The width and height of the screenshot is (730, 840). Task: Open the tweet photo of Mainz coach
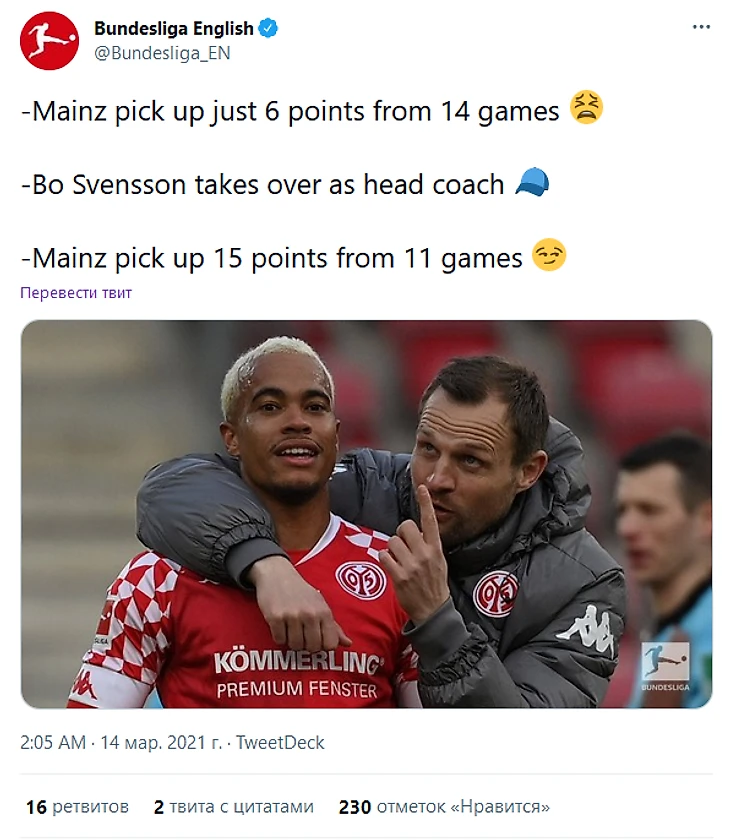point(366,514)
